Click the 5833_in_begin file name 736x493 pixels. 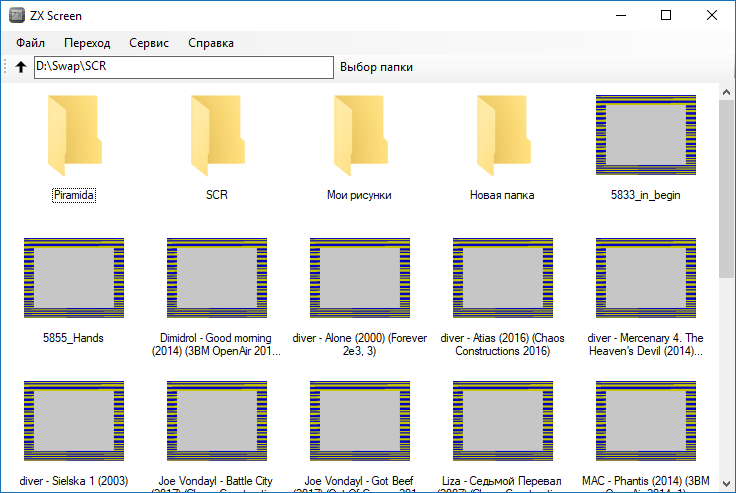click(645, 195)
